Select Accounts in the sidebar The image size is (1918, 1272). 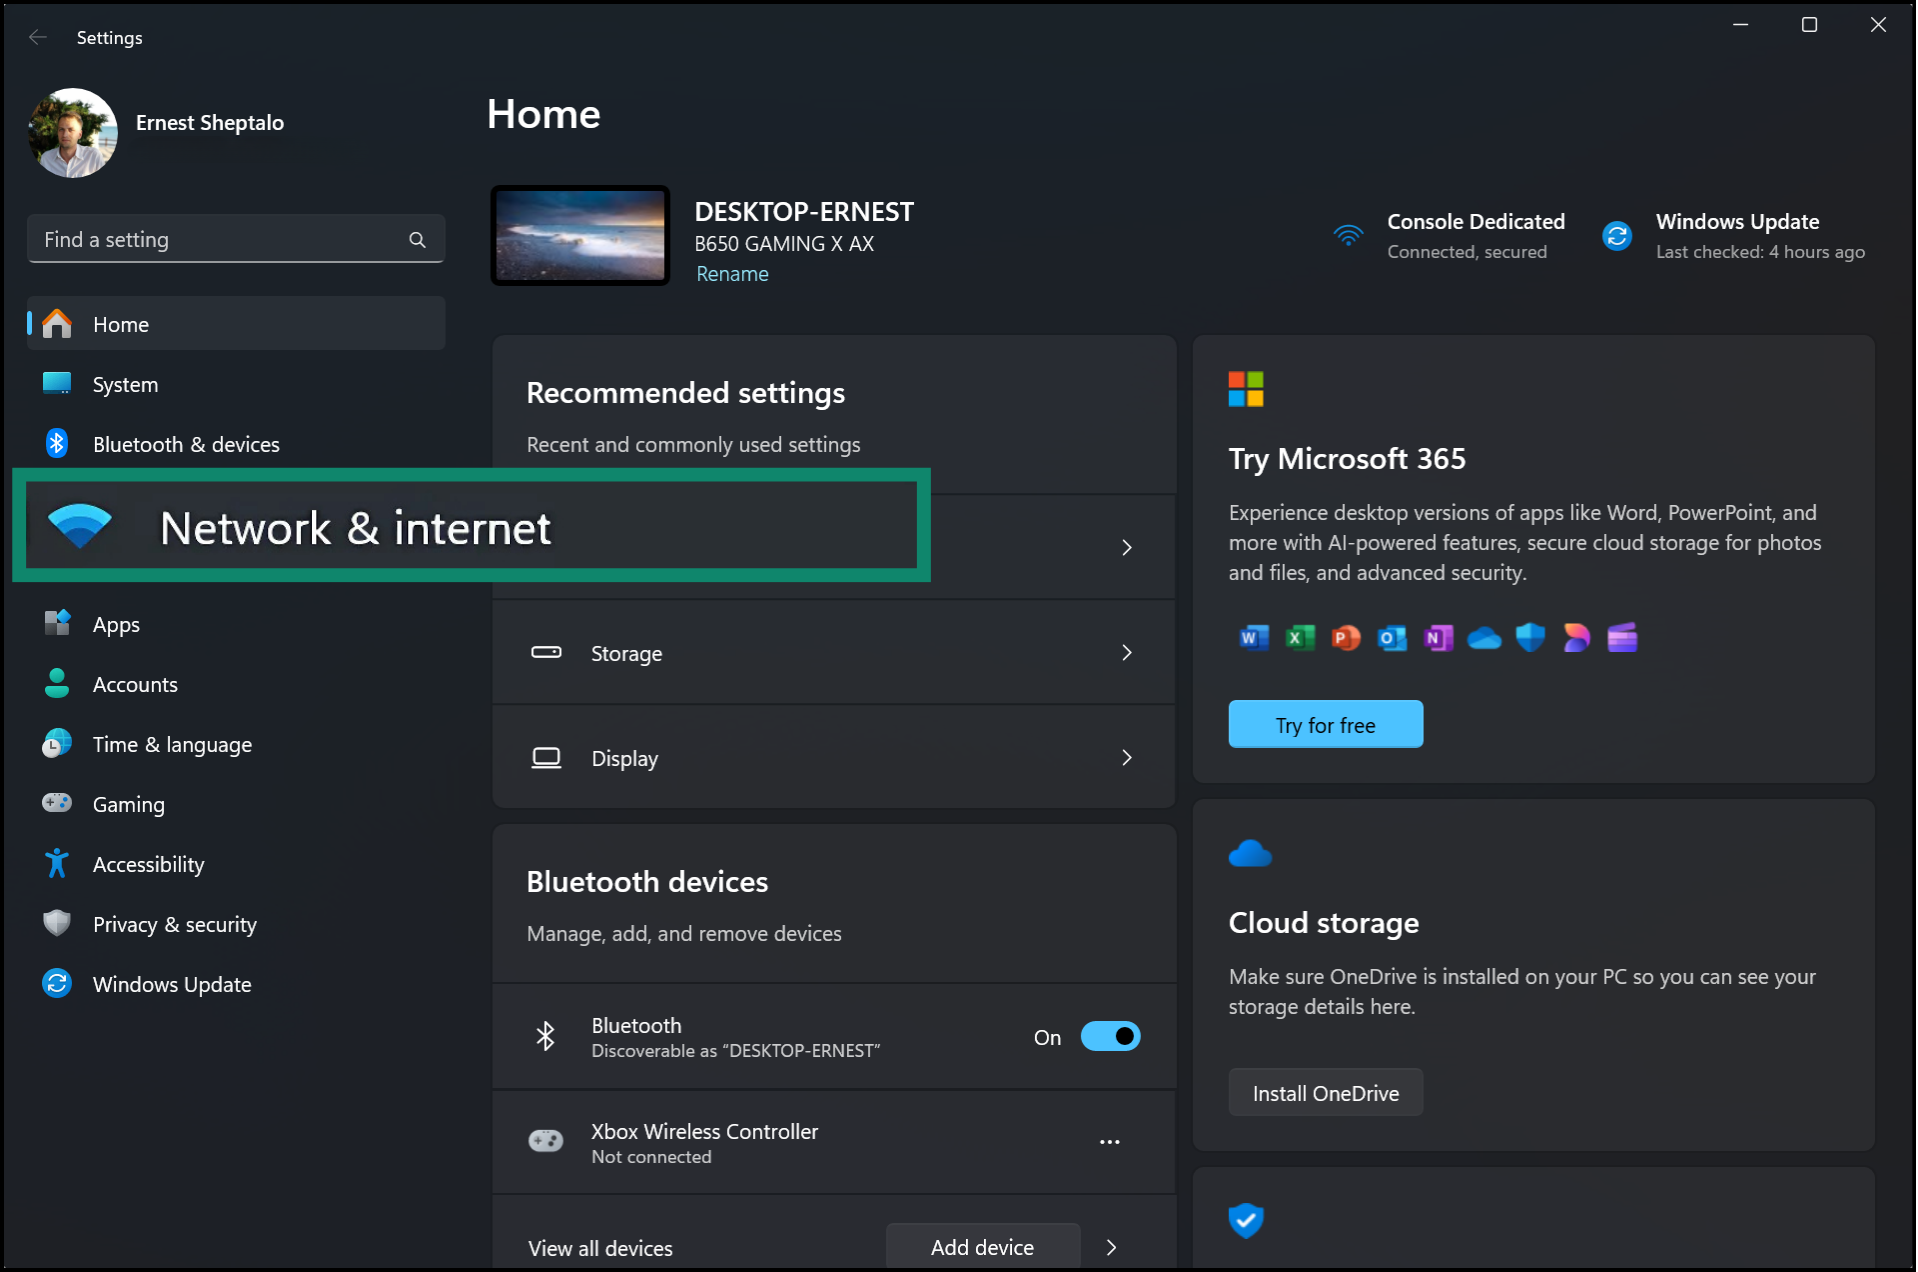pos(57,683)
